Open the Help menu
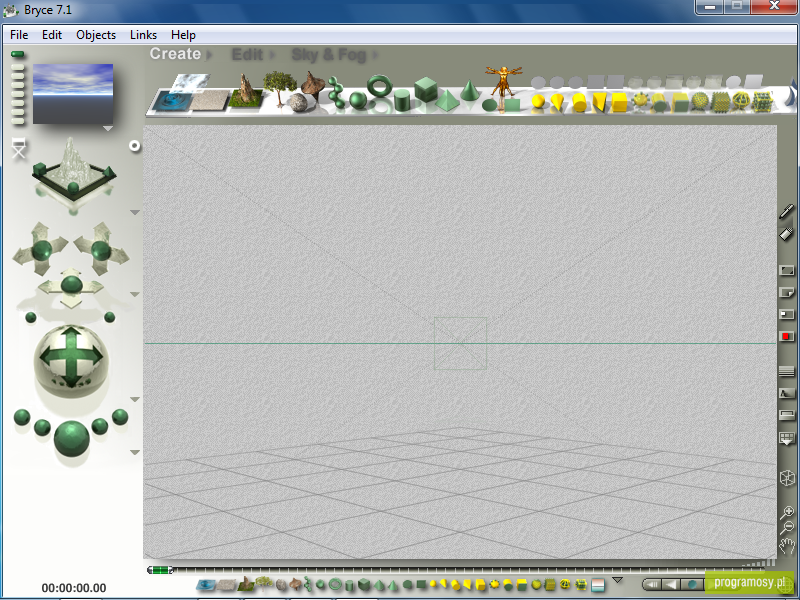 183,35
